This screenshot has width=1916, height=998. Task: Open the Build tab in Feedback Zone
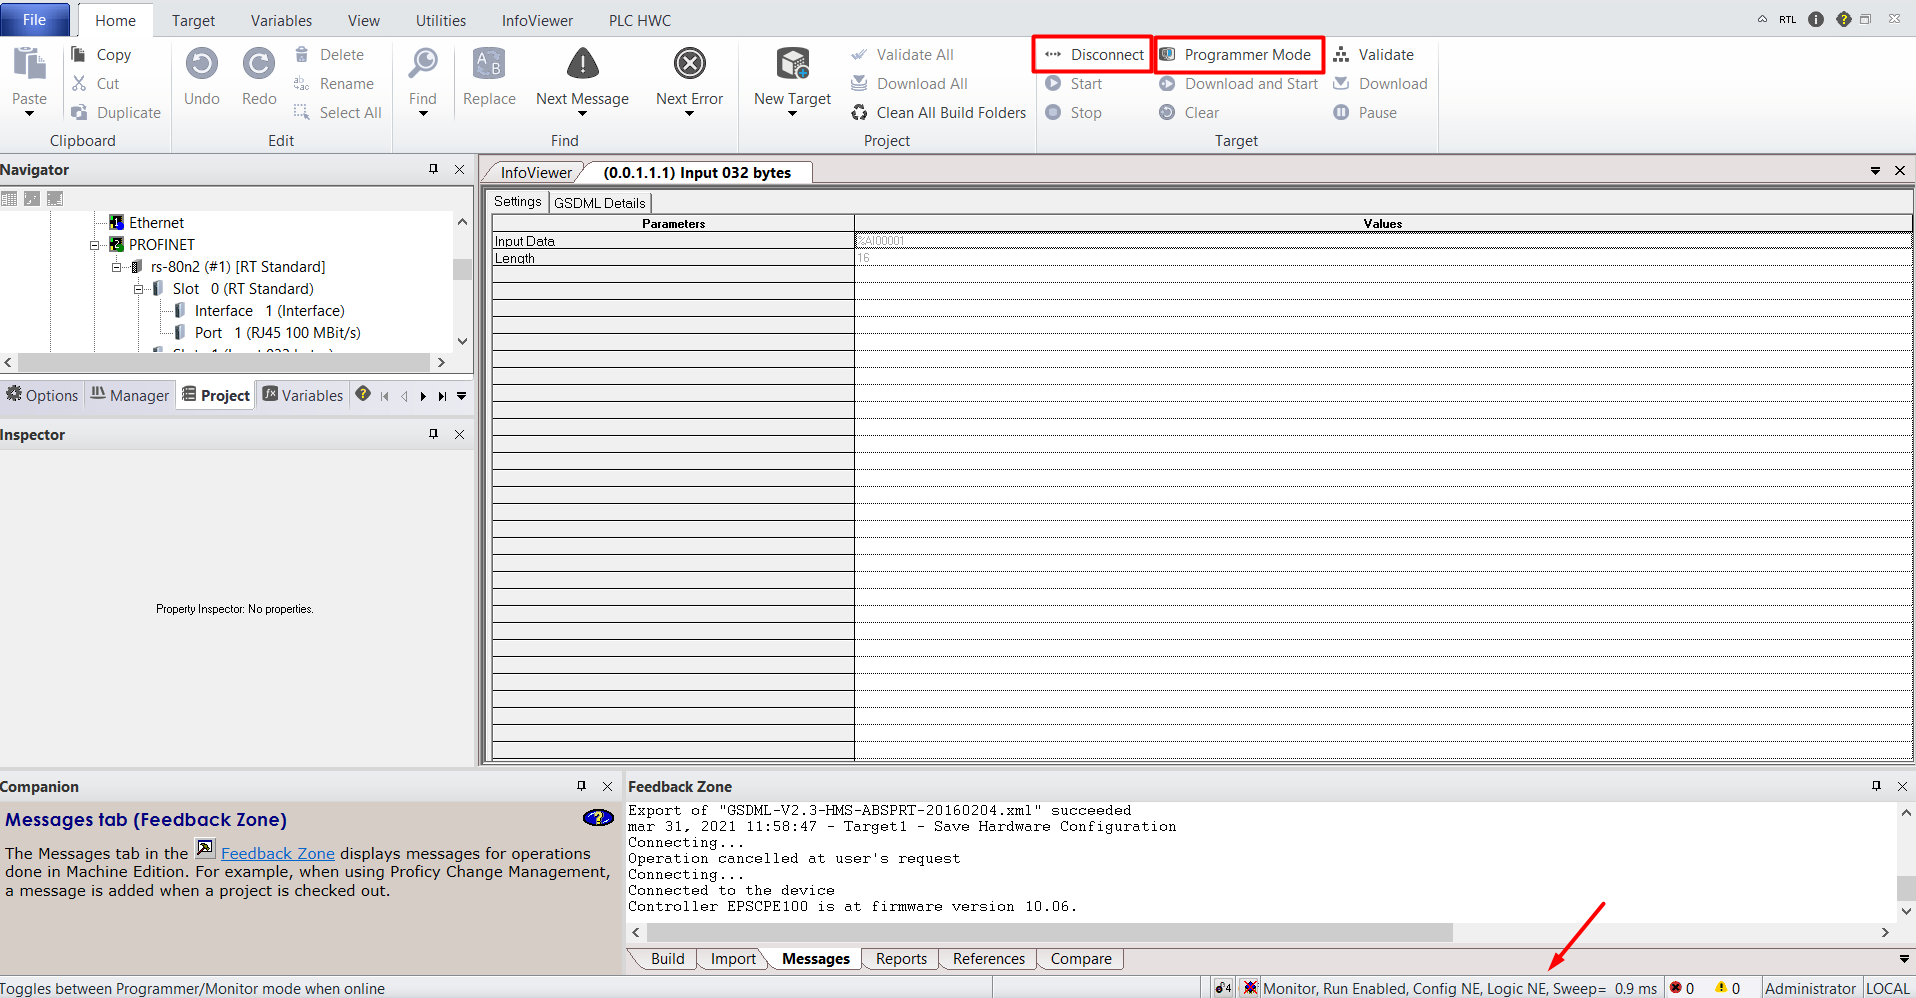667,958
